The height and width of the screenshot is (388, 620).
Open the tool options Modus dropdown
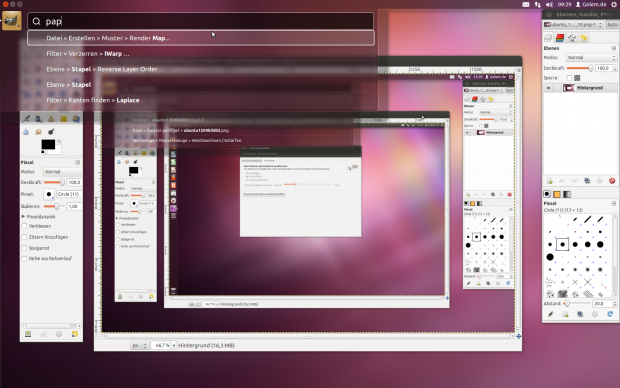coord(62,172)
